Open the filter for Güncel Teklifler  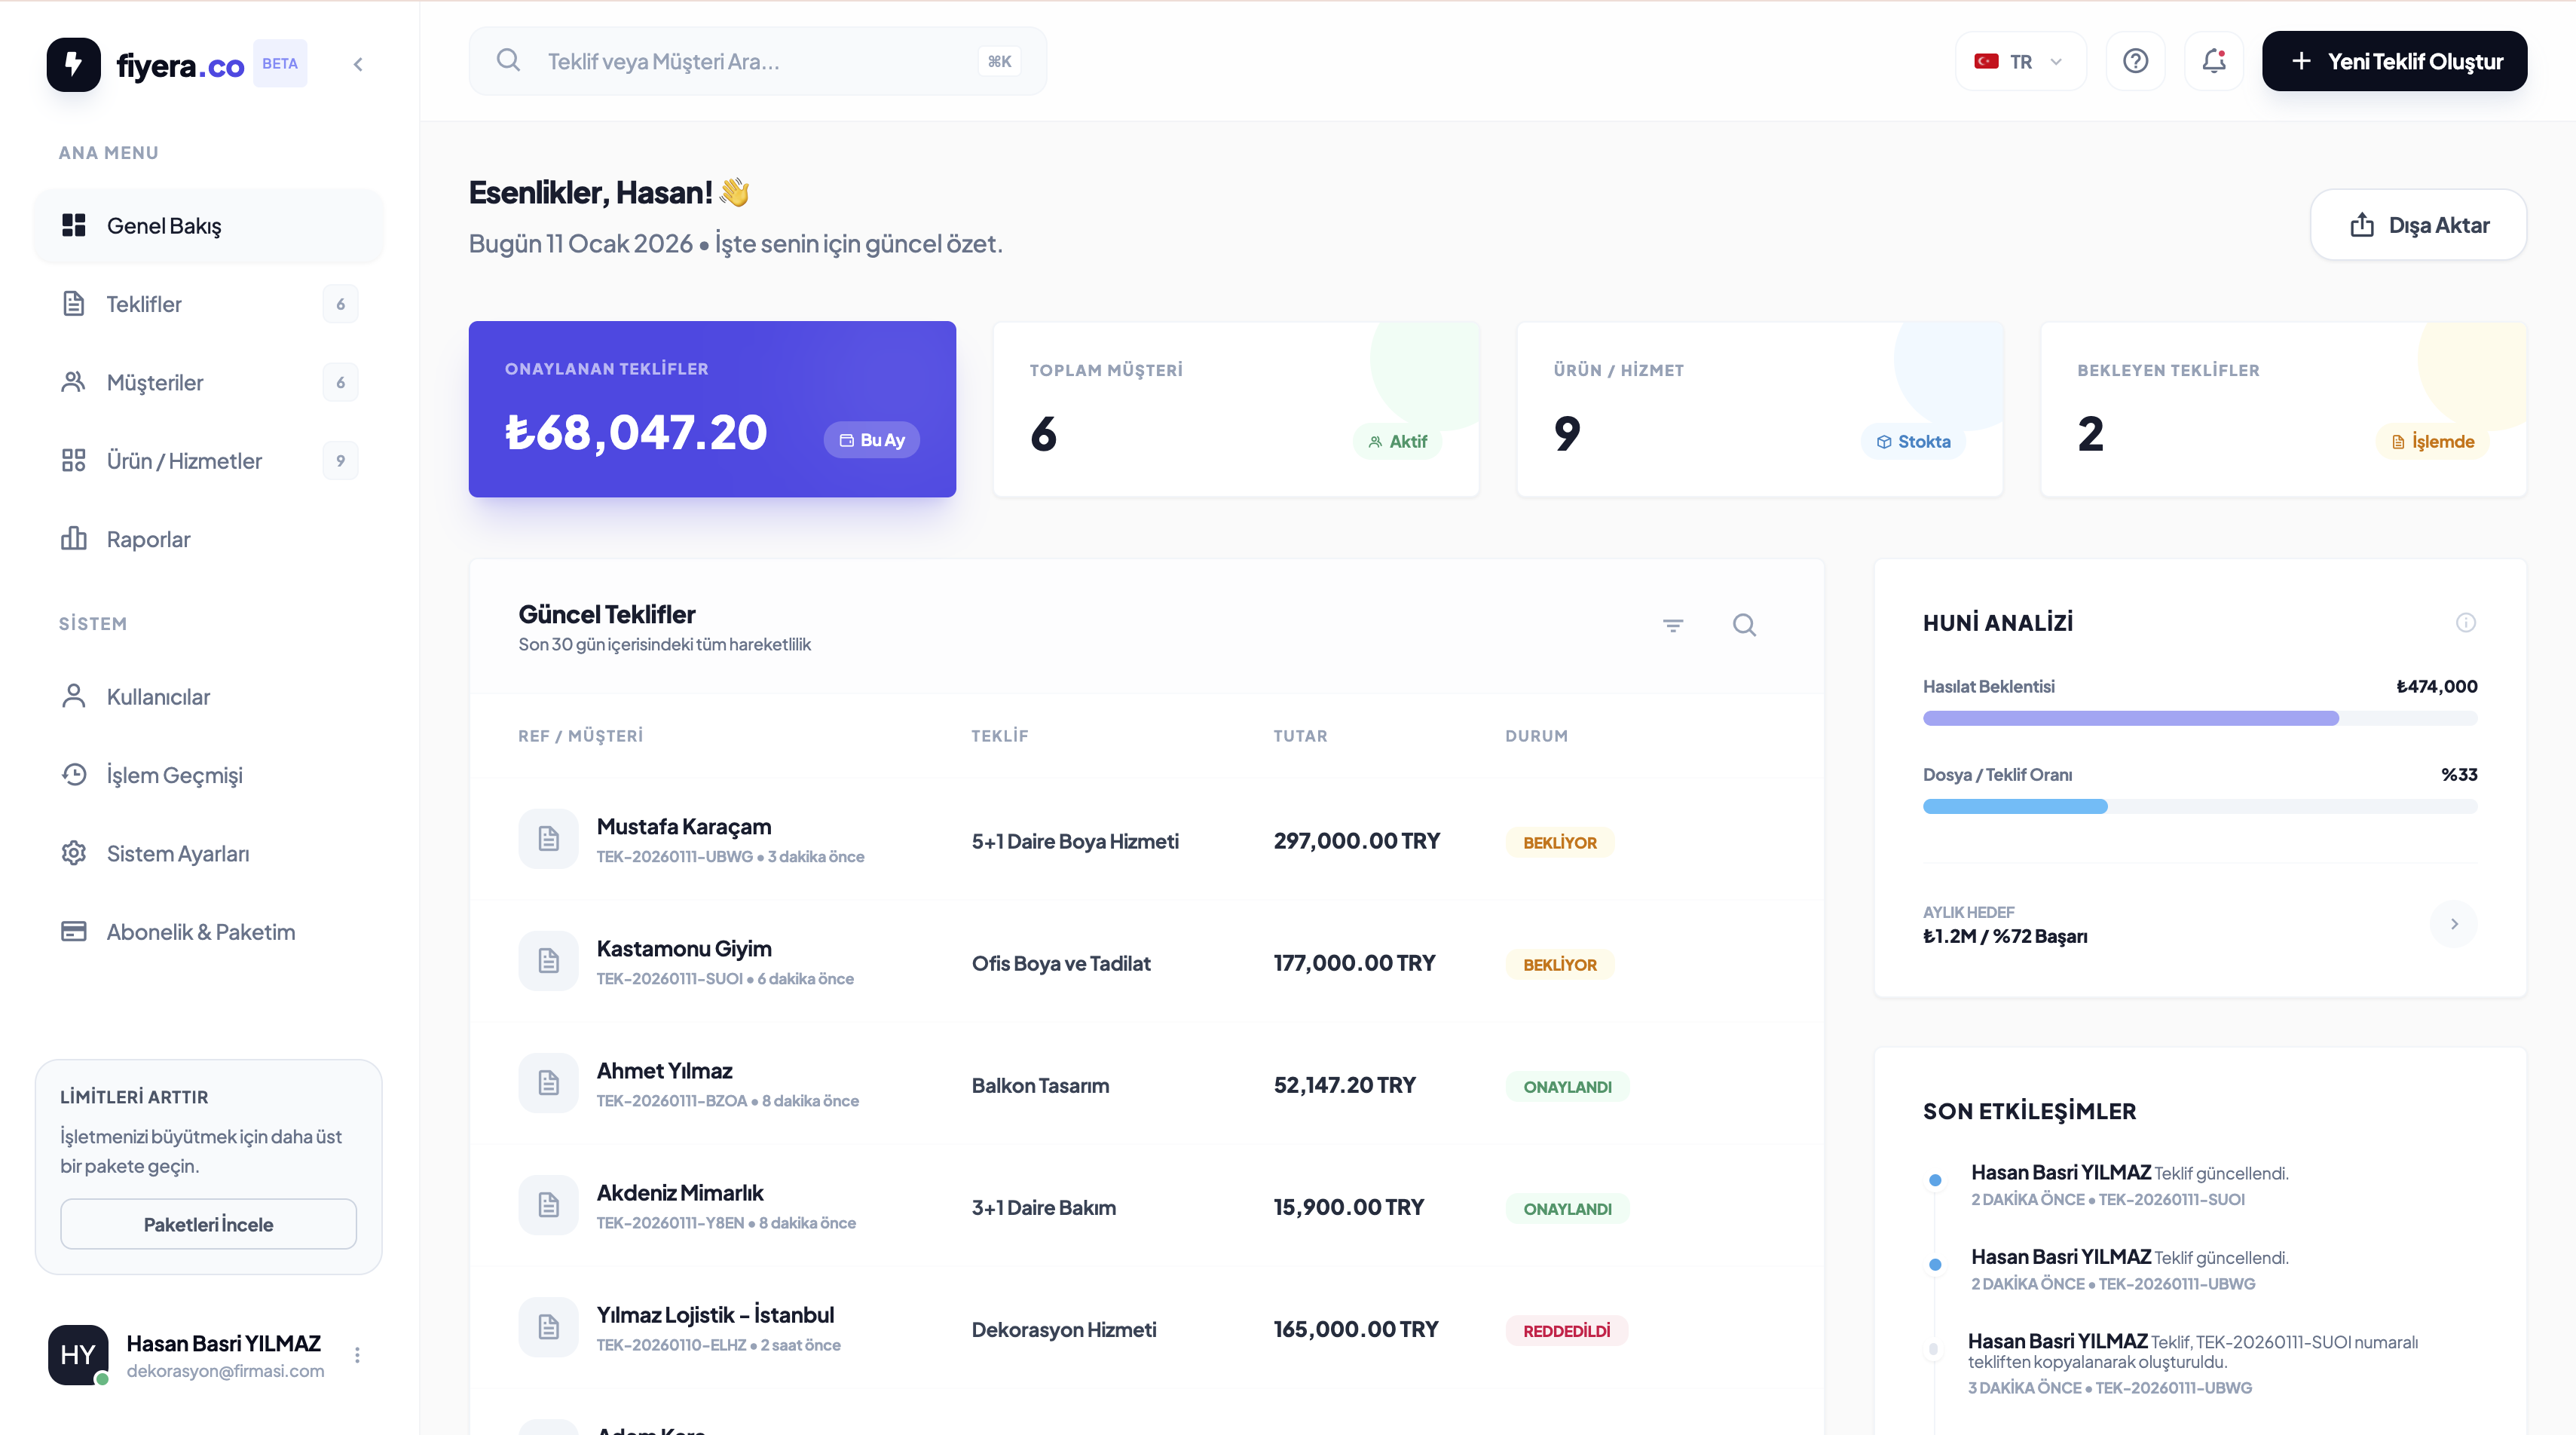[x=1675, y=625]
